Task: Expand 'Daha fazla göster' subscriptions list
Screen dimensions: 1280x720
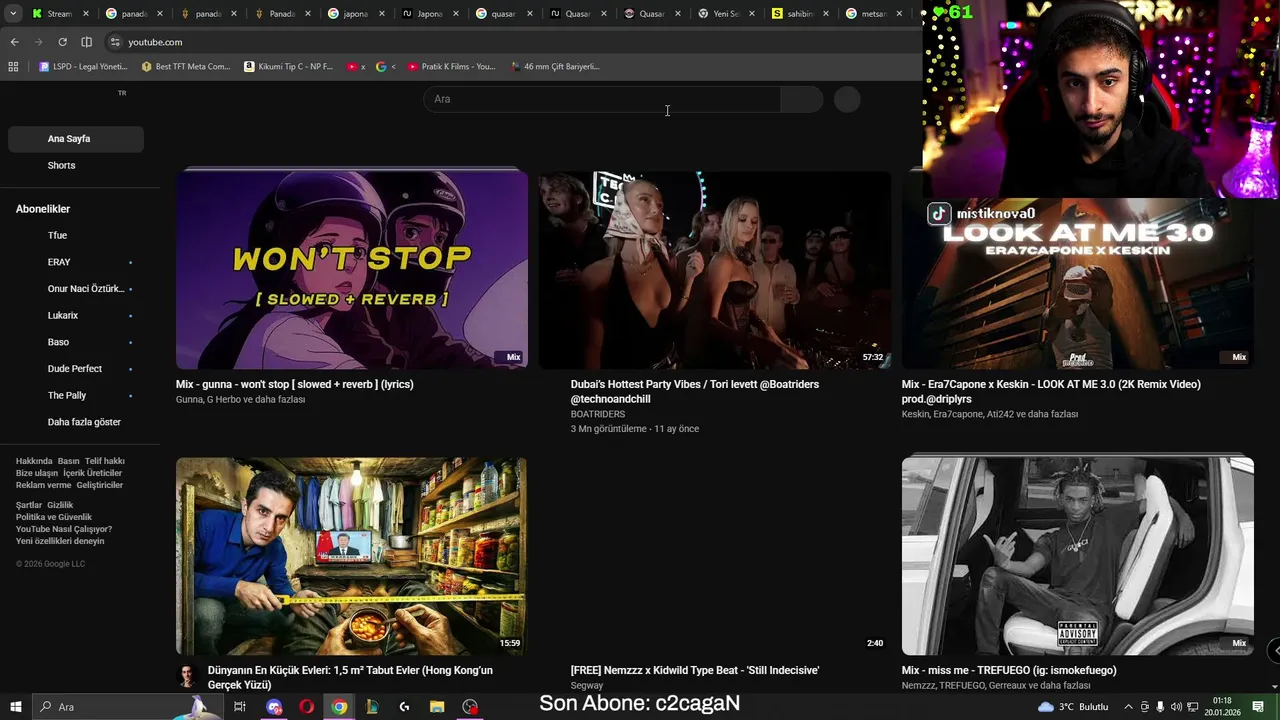Action: click(x=76, y=422)
